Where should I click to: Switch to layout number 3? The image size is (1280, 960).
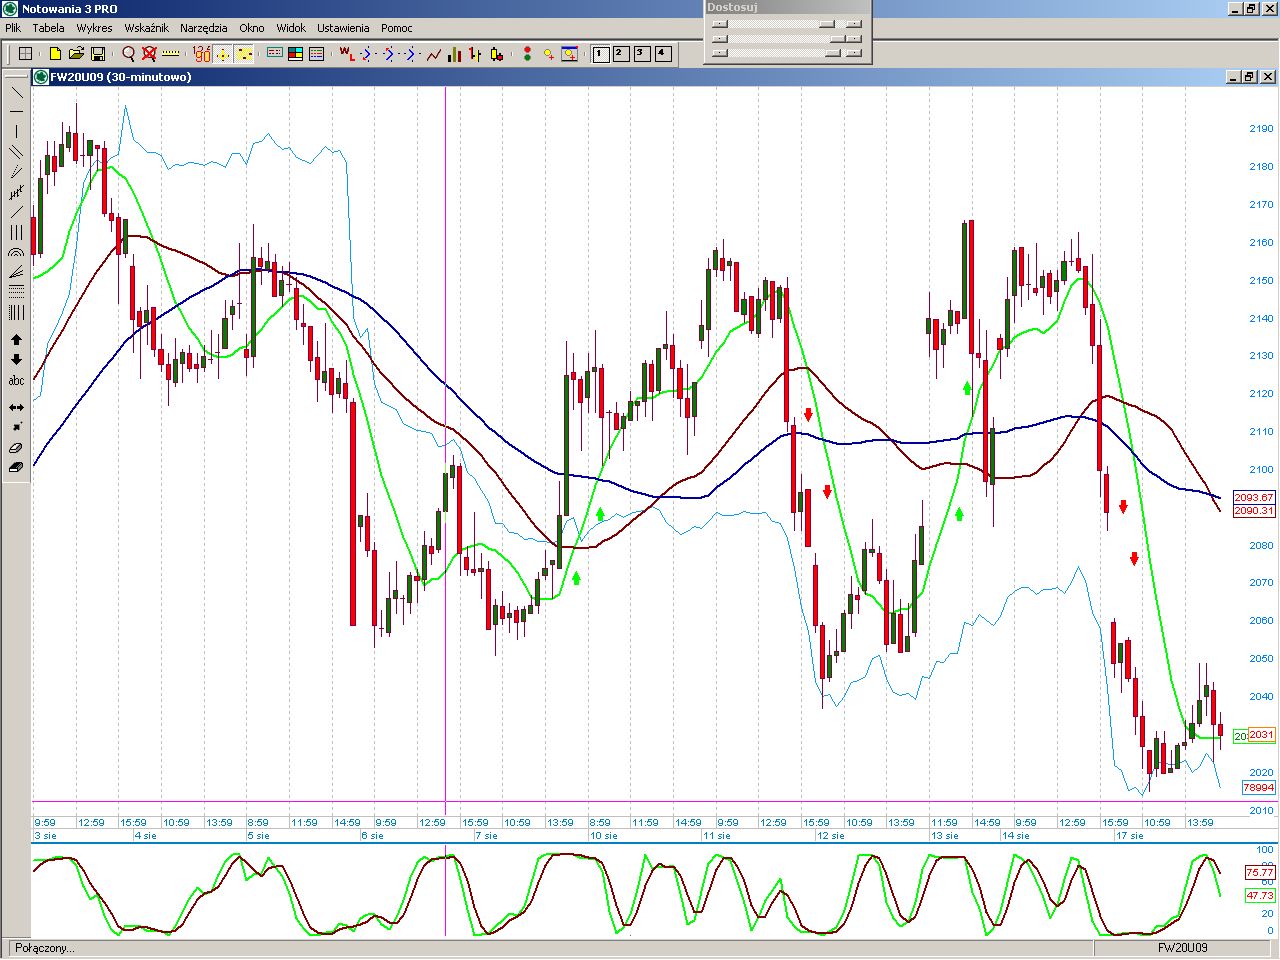pyautogui.click(x=642, y=54)
